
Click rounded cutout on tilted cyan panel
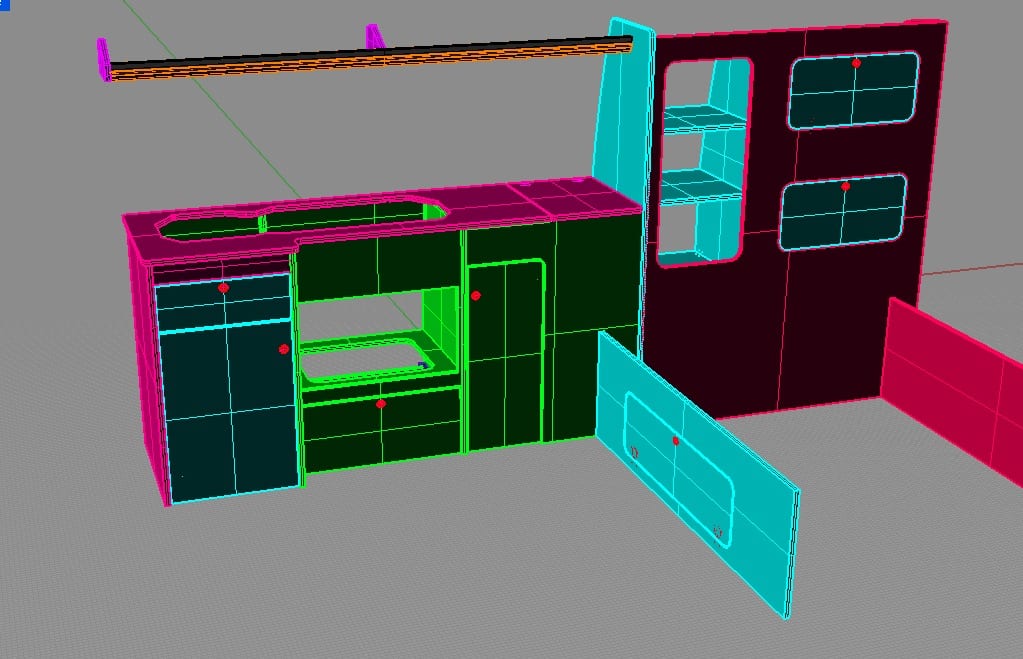click(679, 470)
